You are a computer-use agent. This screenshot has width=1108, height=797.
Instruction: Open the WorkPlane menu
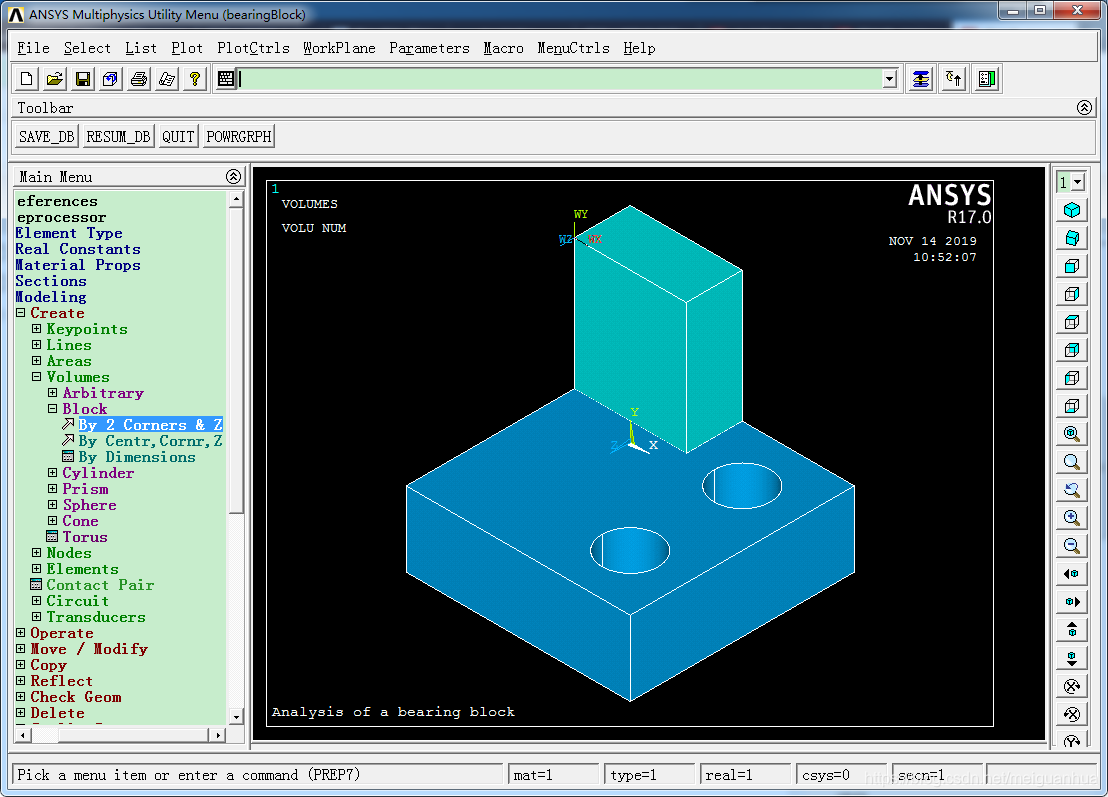pos(339,48)
